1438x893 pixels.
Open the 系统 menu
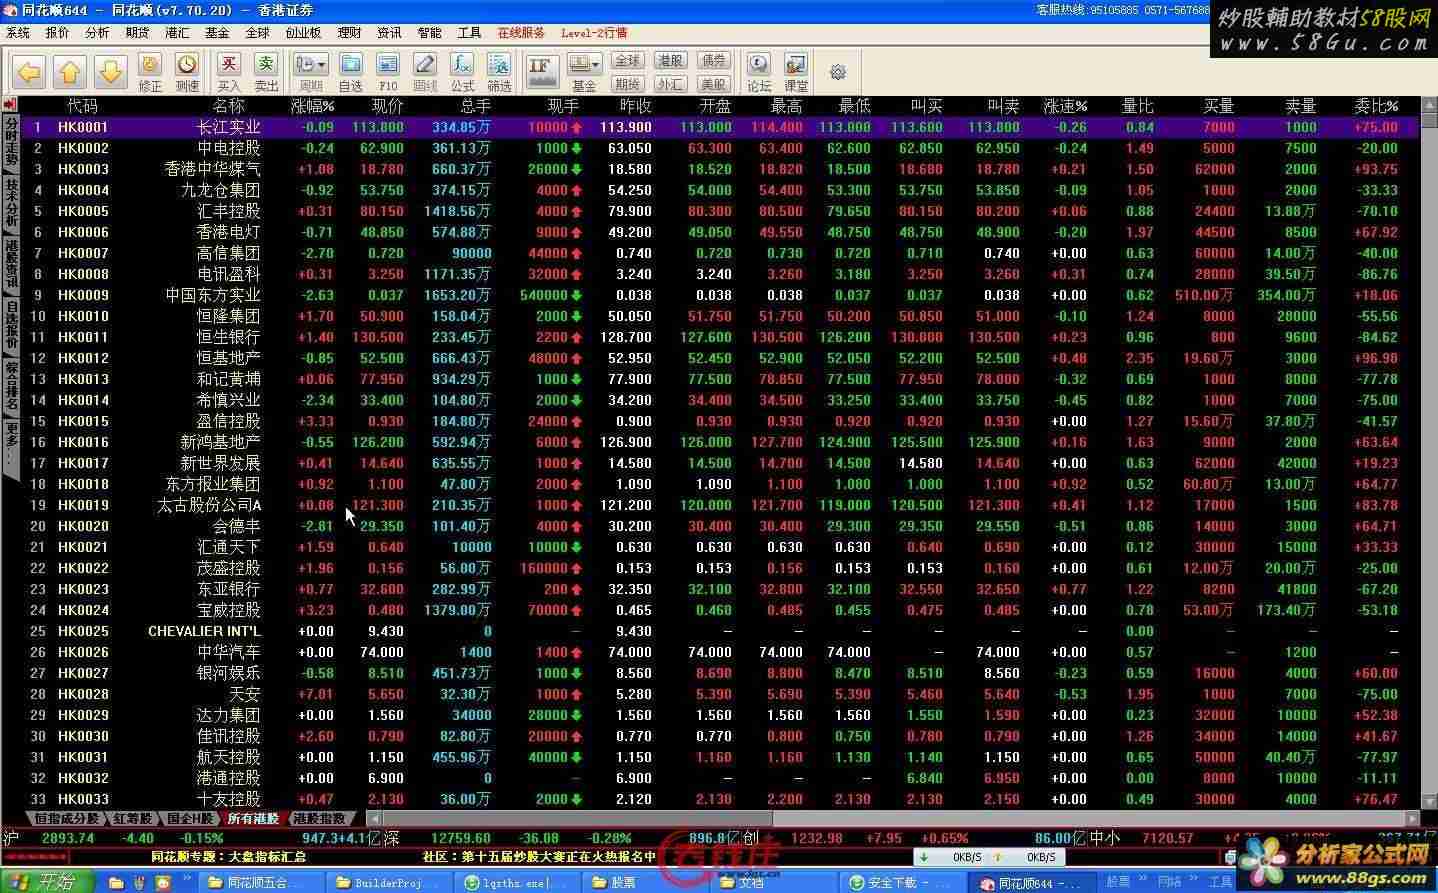[18, 33]
